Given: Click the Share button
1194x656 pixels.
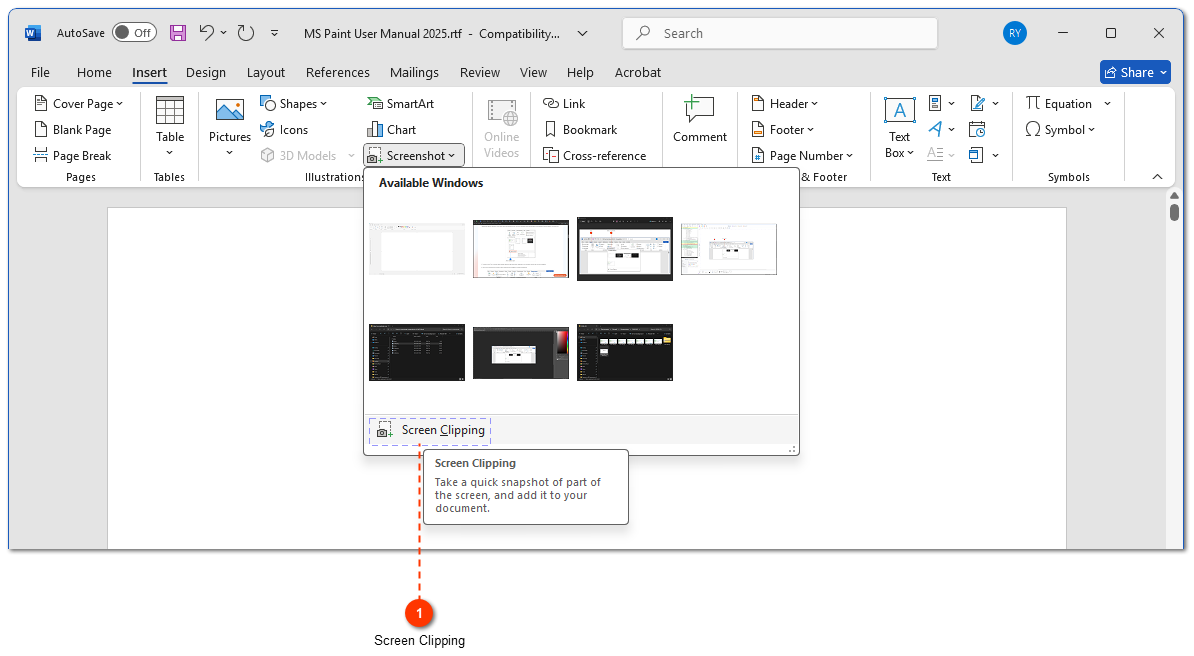Looking at the screenshot, I should pos(1135,72).
